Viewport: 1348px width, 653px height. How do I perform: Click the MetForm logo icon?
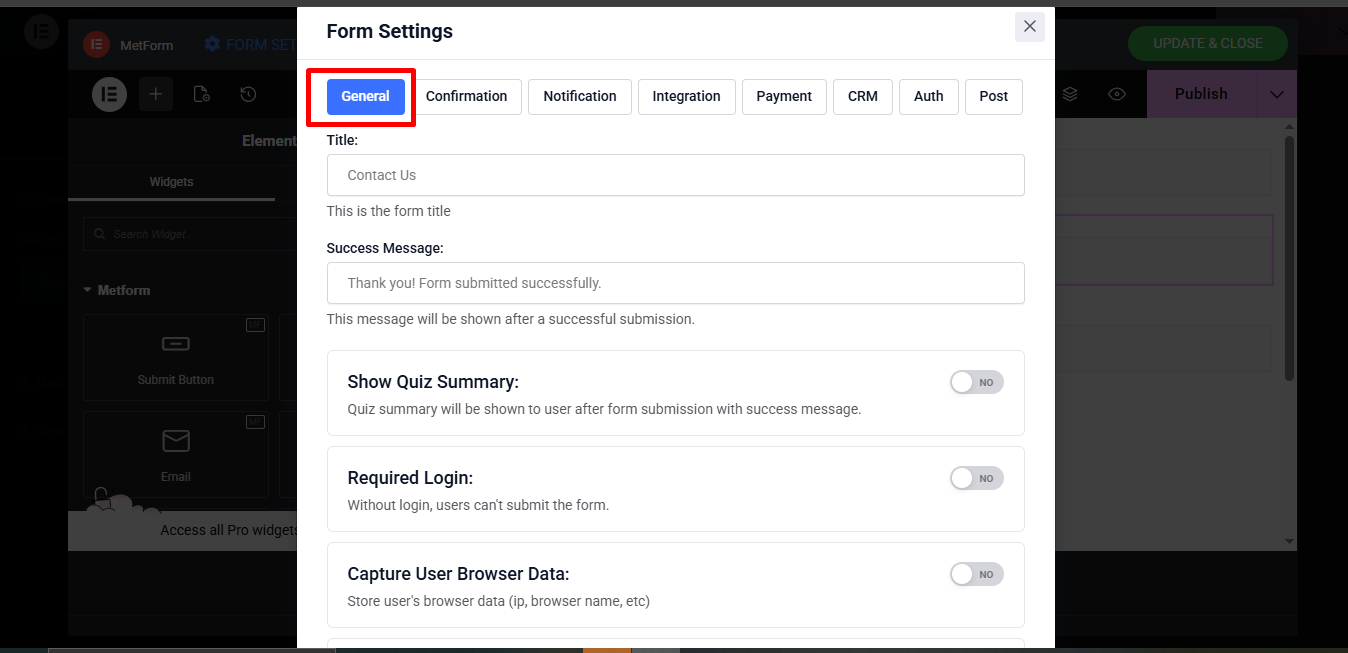(x=96, y=44)
